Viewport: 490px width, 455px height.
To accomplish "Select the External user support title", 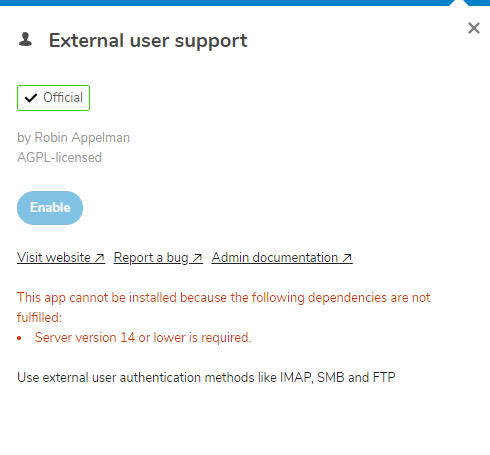I will click(148, 41).
